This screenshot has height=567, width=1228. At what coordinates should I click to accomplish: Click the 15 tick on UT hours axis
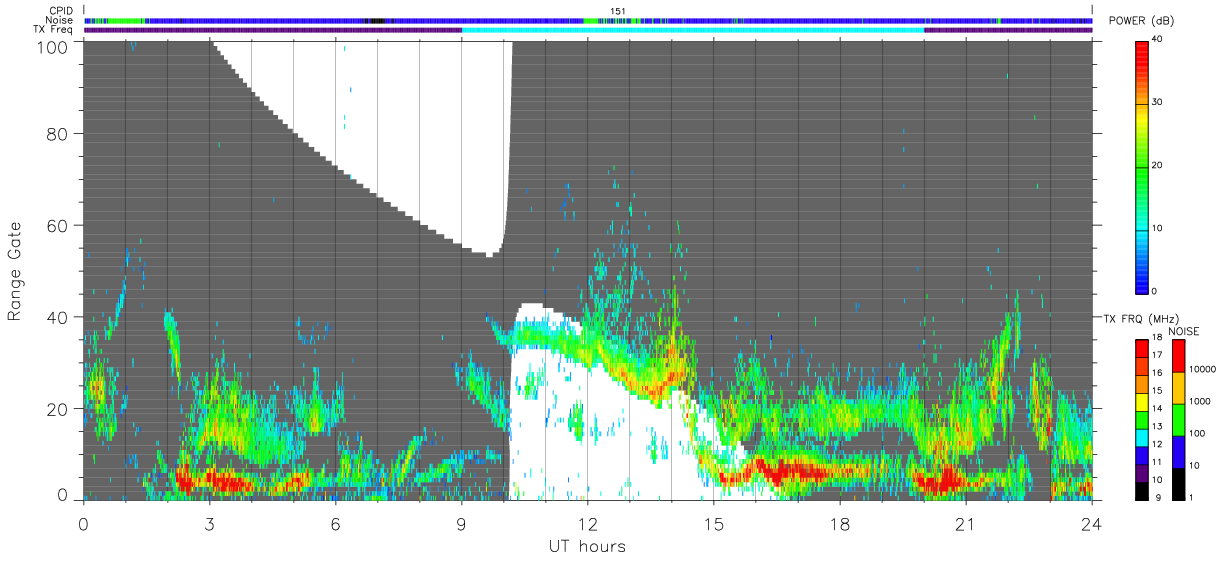[x=714, y=523]
